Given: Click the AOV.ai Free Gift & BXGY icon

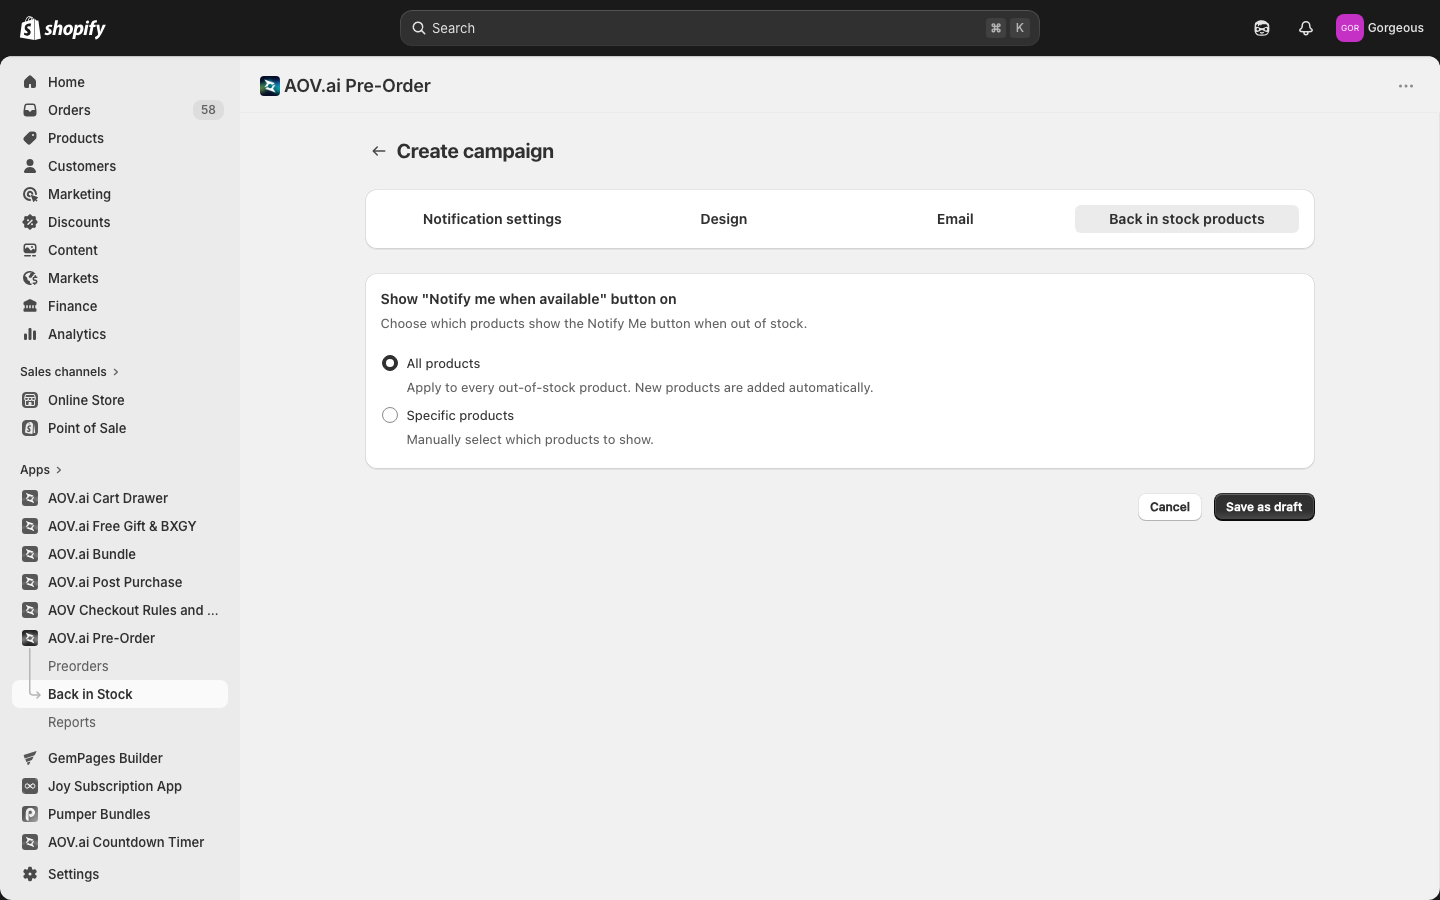Looking at the screenshot, I should pos(30,526).
